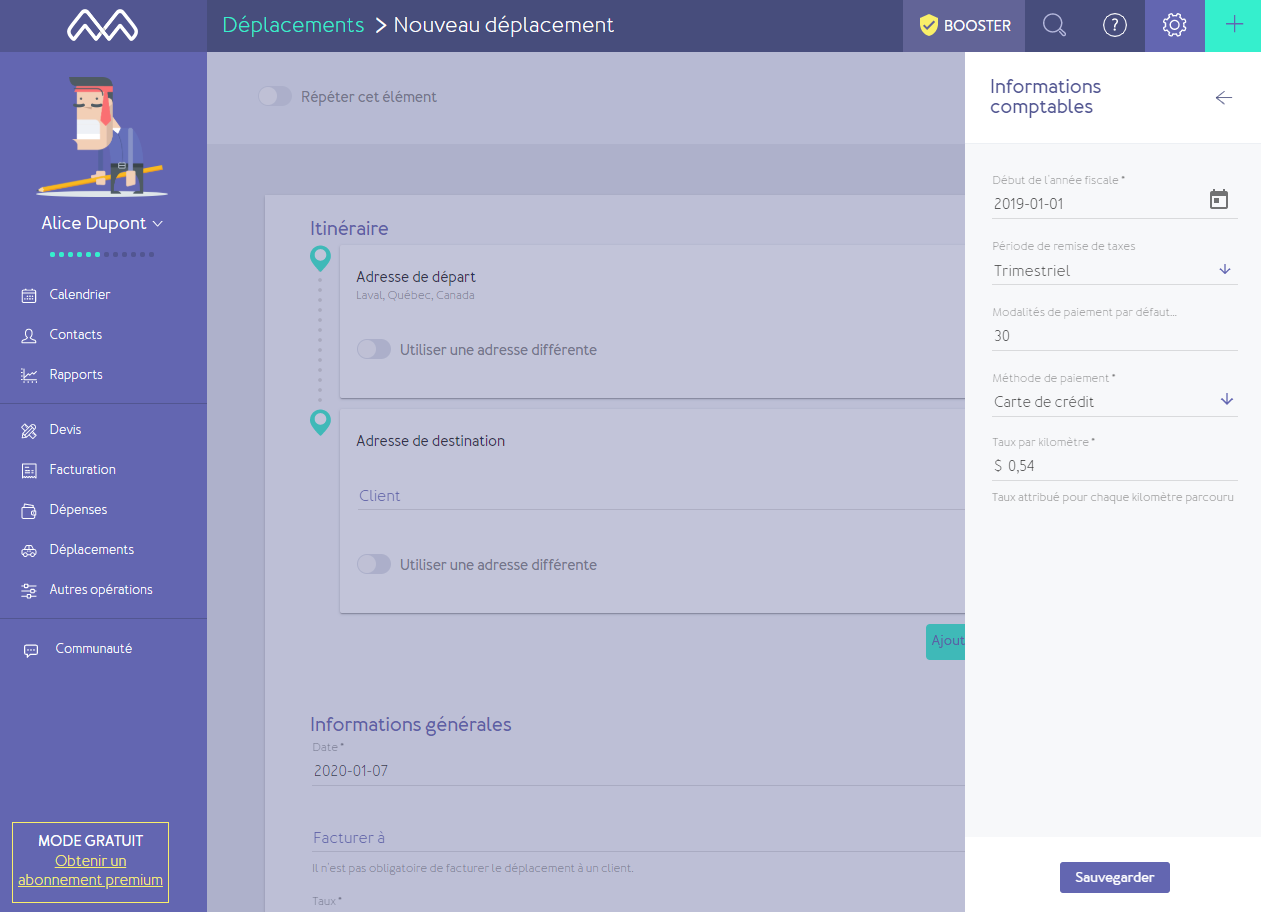Toggle 'Répéter cet élément' switch
Viewport: 1261px width, 912px height.
pos(275,97)
